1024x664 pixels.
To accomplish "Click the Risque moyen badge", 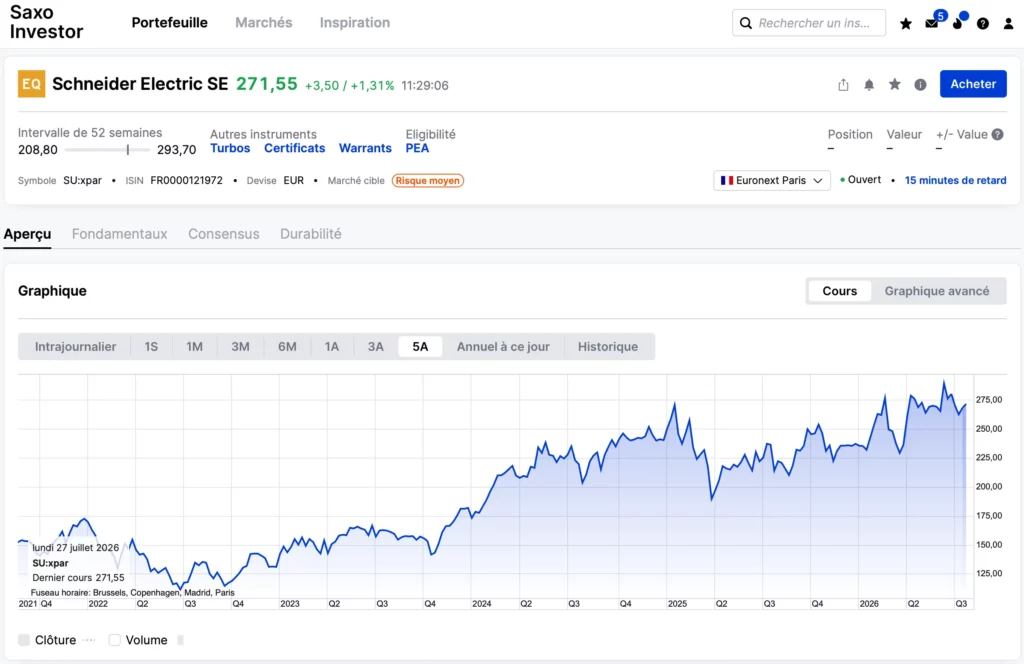I will click(x=428, y=181).
